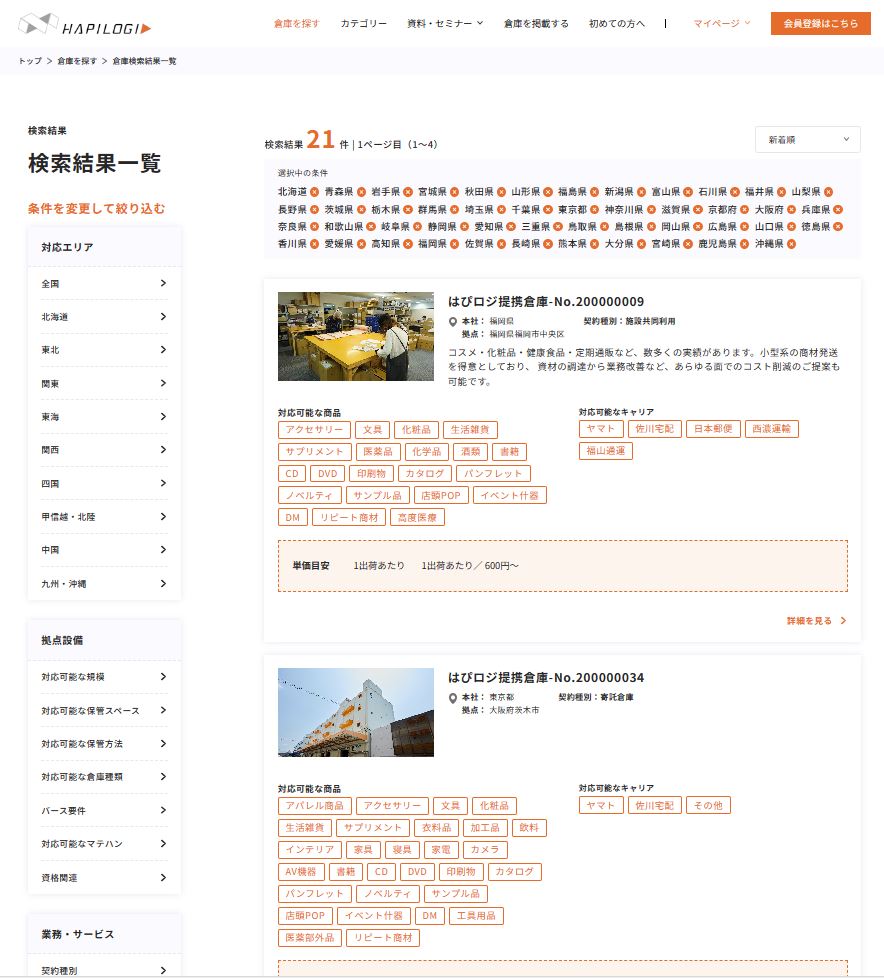Go to 倉庫を探す in top navigation
884x978 pixels.
[296, 24]
